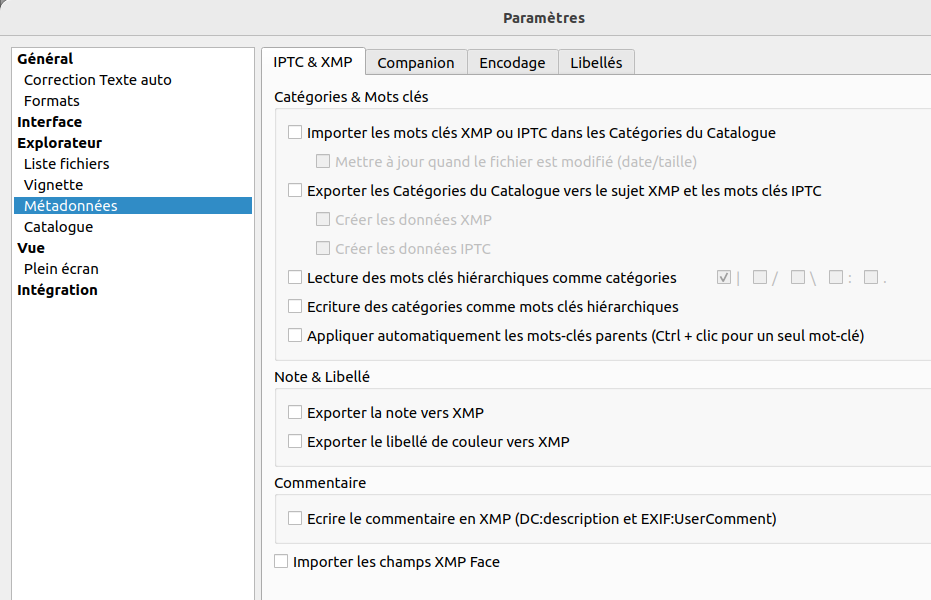Toggle Lecture des mots clés hiérarchiques checkbox
Viewport: 931px width, 600px height.
coord(295,277)
